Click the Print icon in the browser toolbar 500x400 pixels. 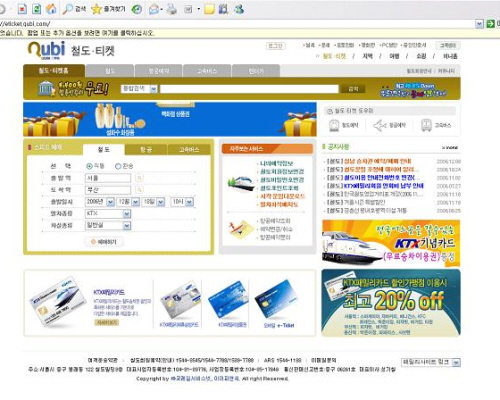tap(172, 9)
